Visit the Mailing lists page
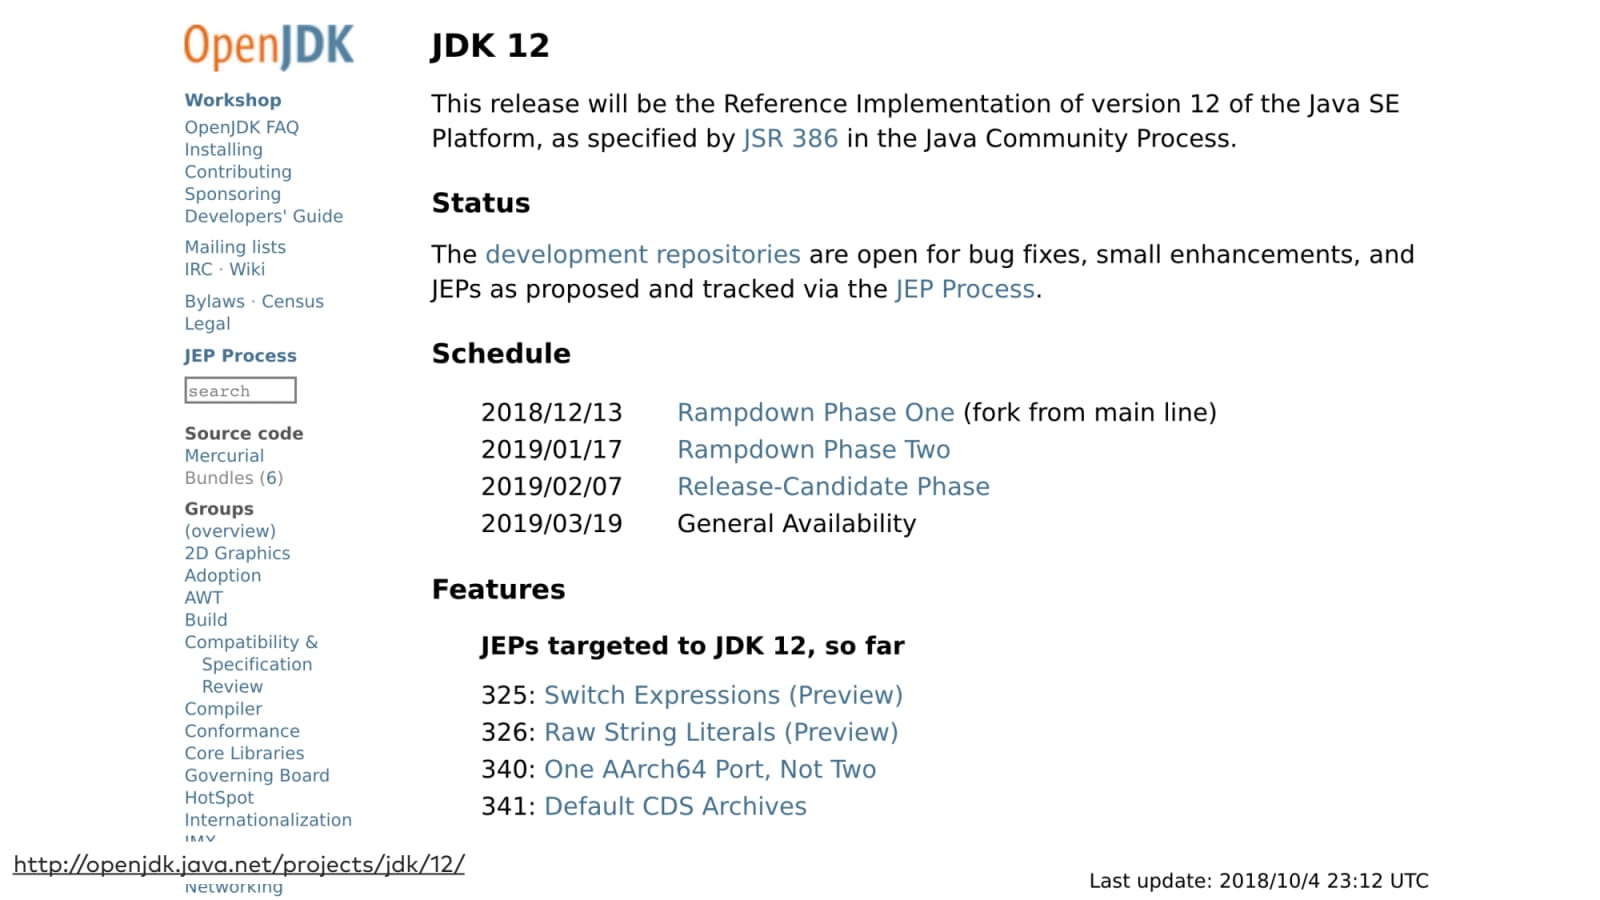The image size is (1600, 900). click(x=235, y=247)
